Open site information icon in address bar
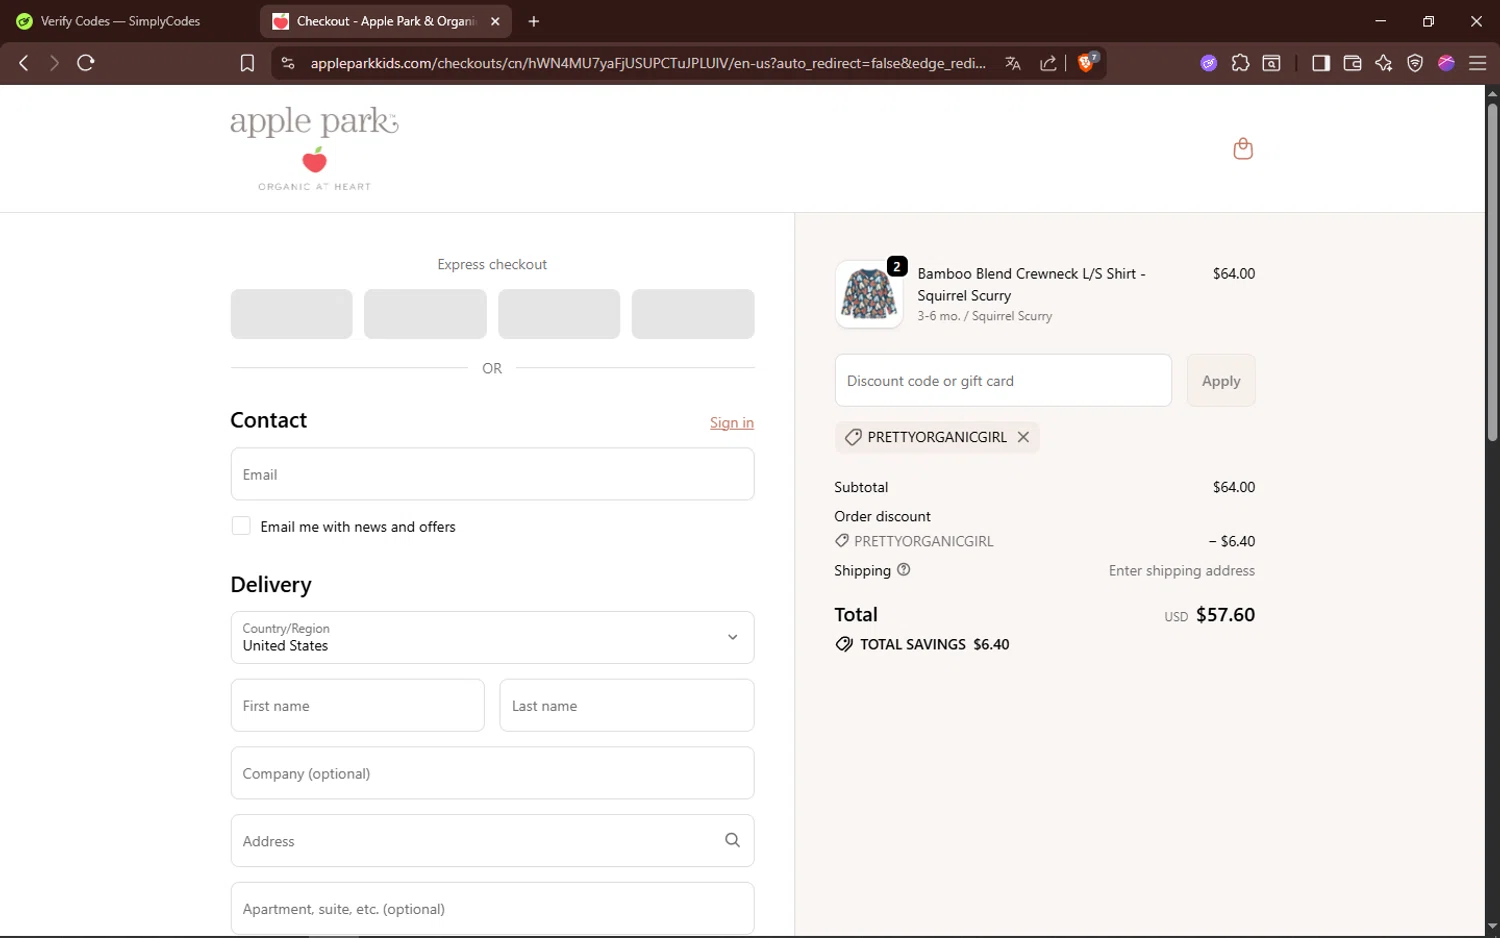This screenshot has width=1500, height=938. point(288,63)
